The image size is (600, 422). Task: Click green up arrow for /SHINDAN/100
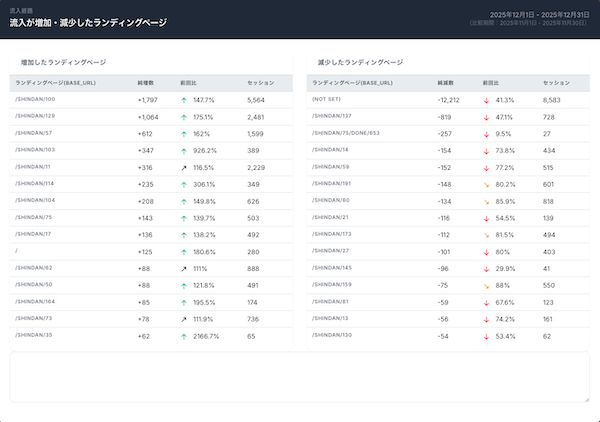pos(184,100)
